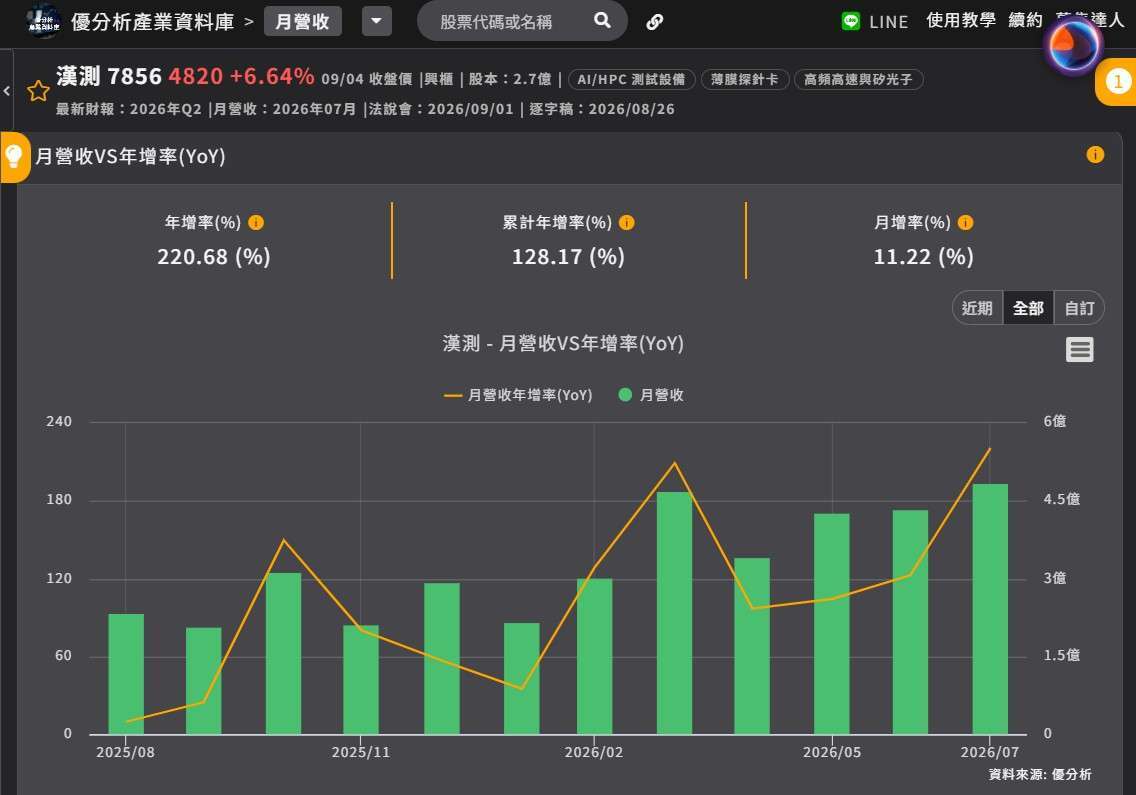The height and width of the screenshot is (795, 1136).
Task: Select the 近期 range option
Action: (977, 308)
